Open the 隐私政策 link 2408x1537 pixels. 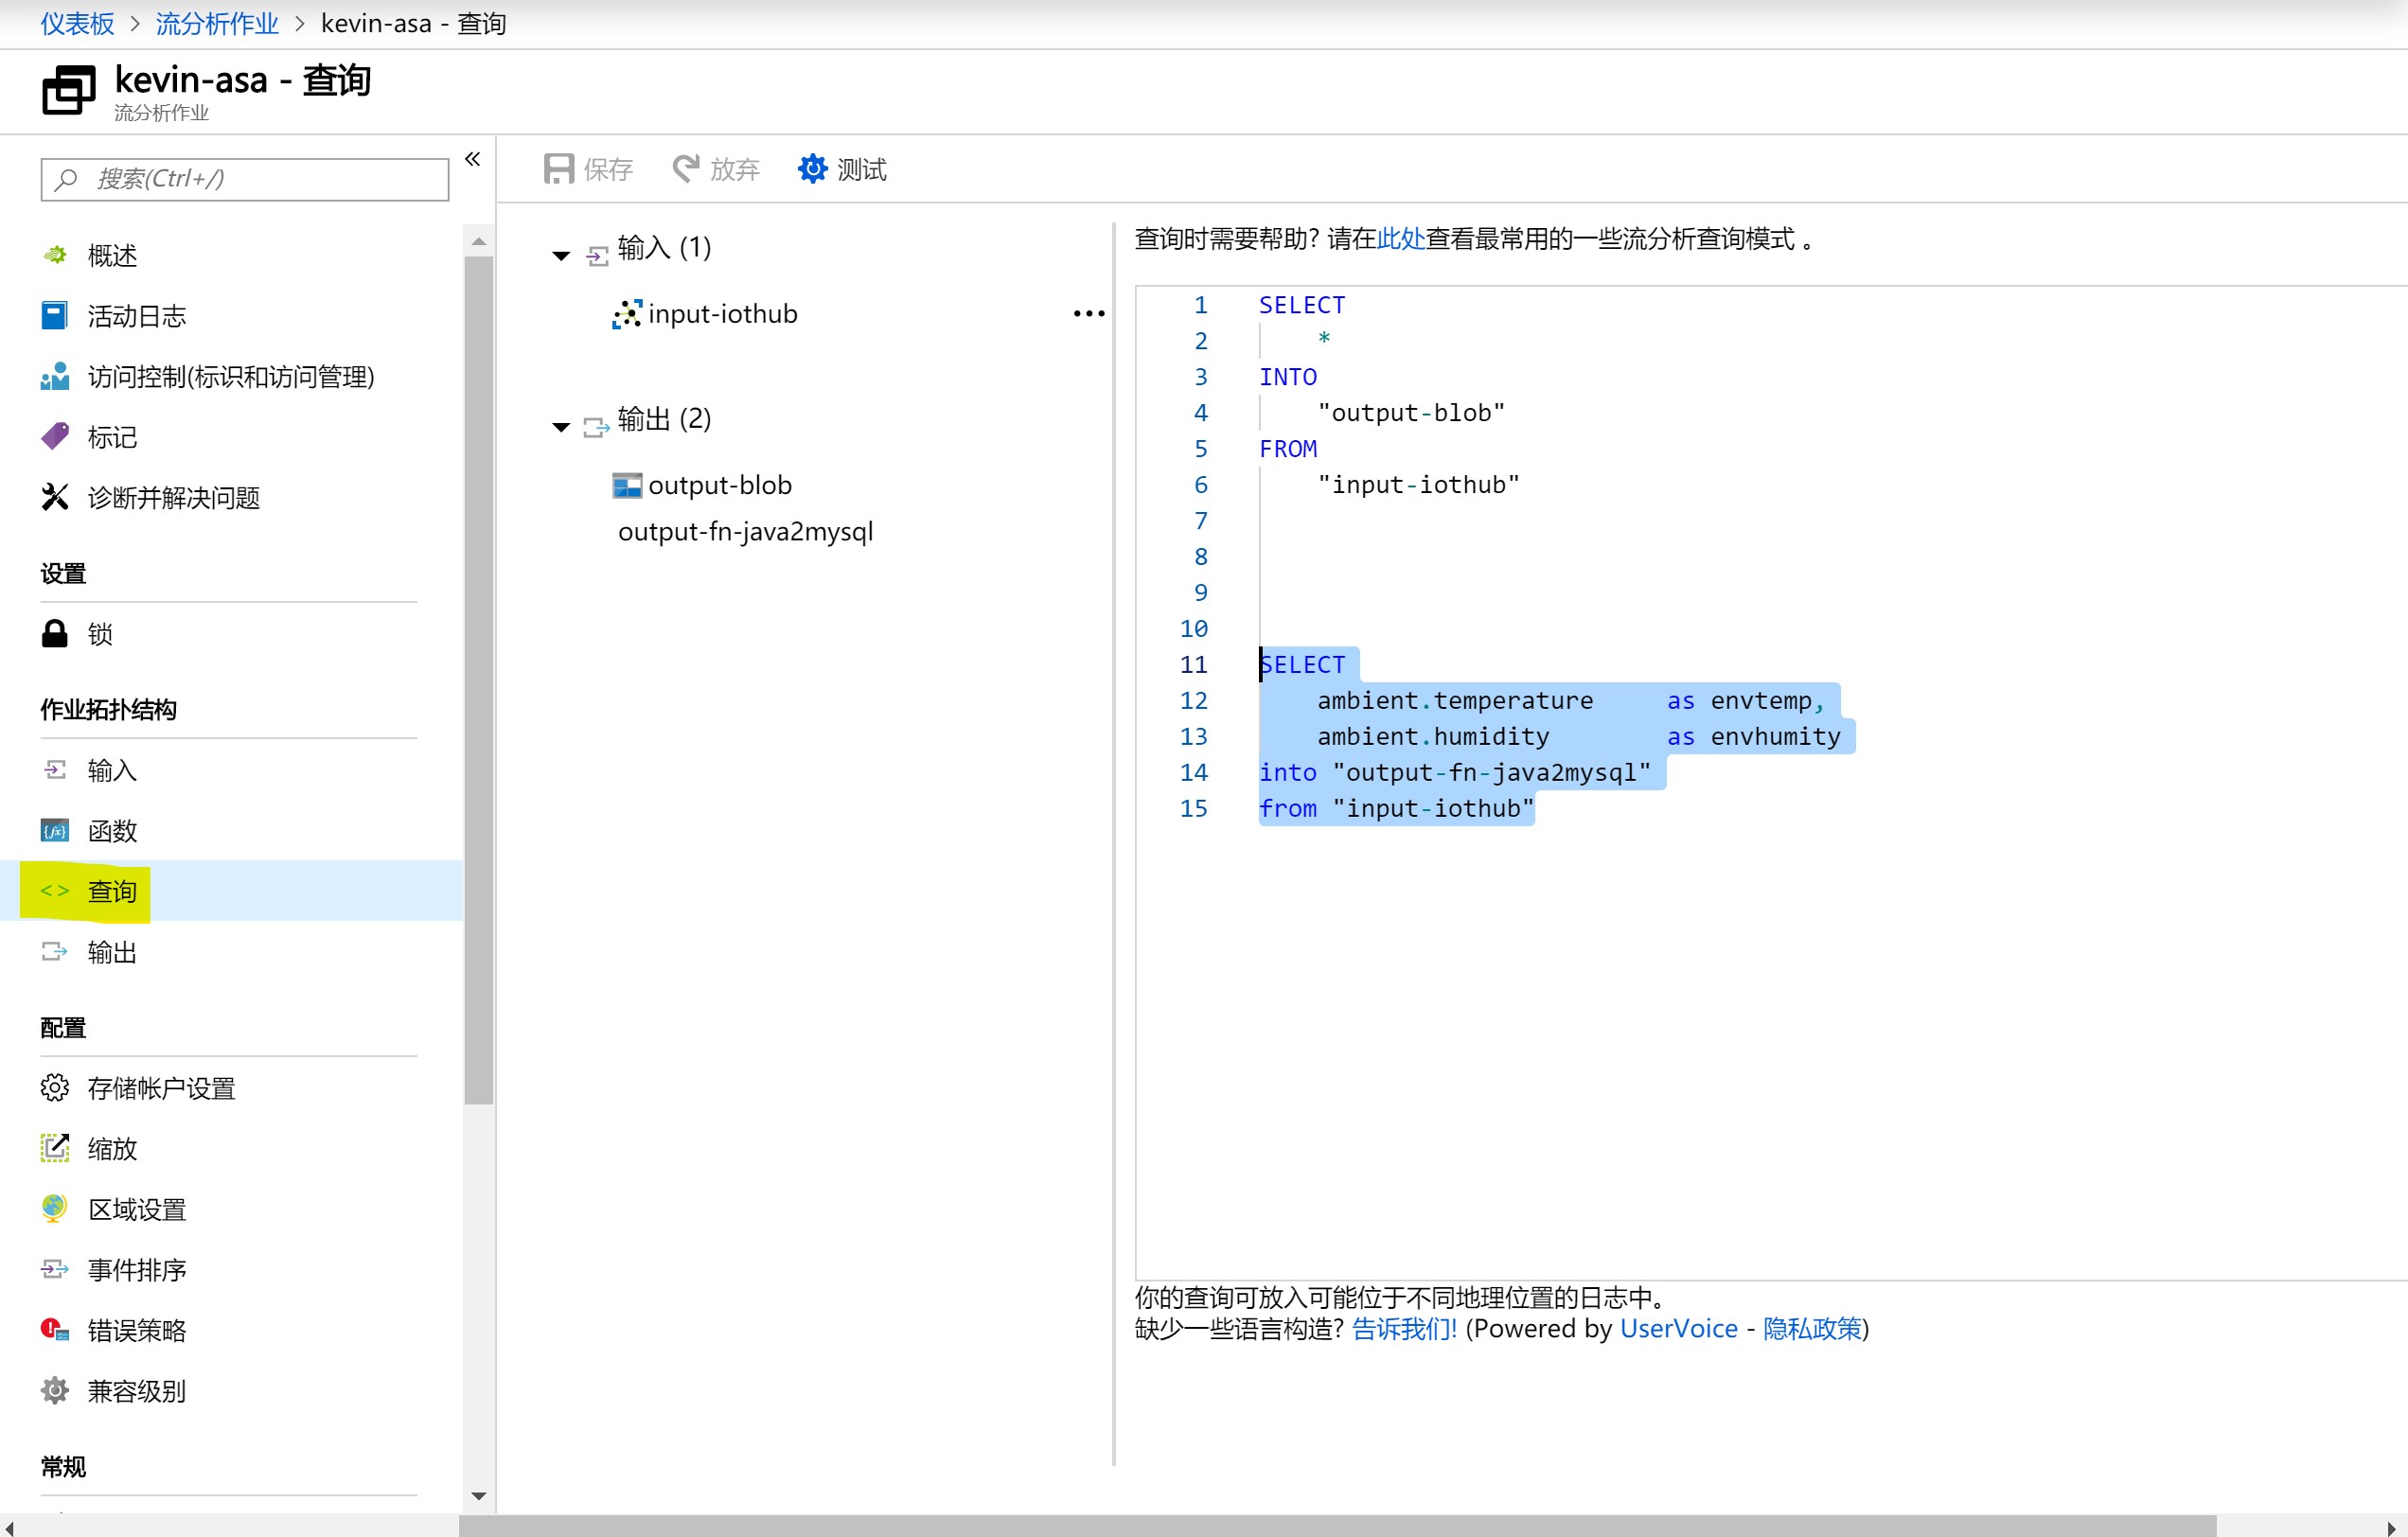click(1812, 1328)
